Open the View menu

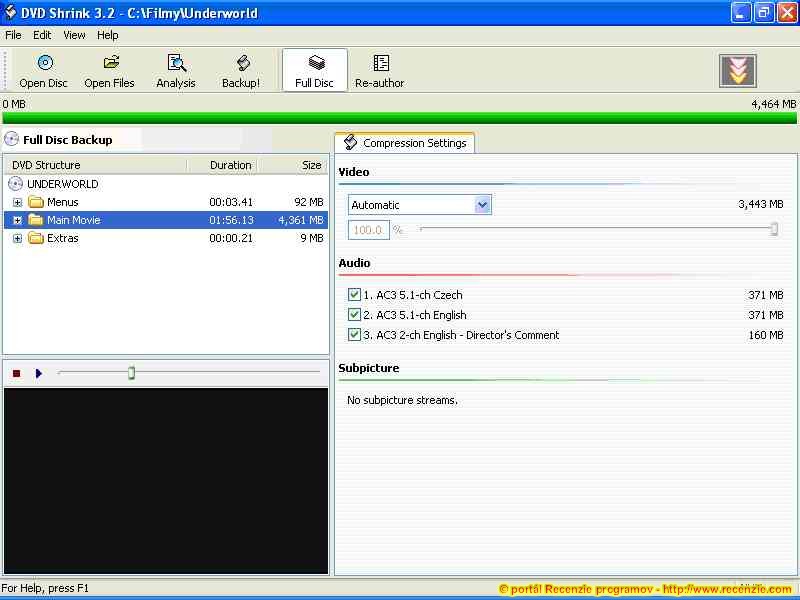click(x=74, y=35)
